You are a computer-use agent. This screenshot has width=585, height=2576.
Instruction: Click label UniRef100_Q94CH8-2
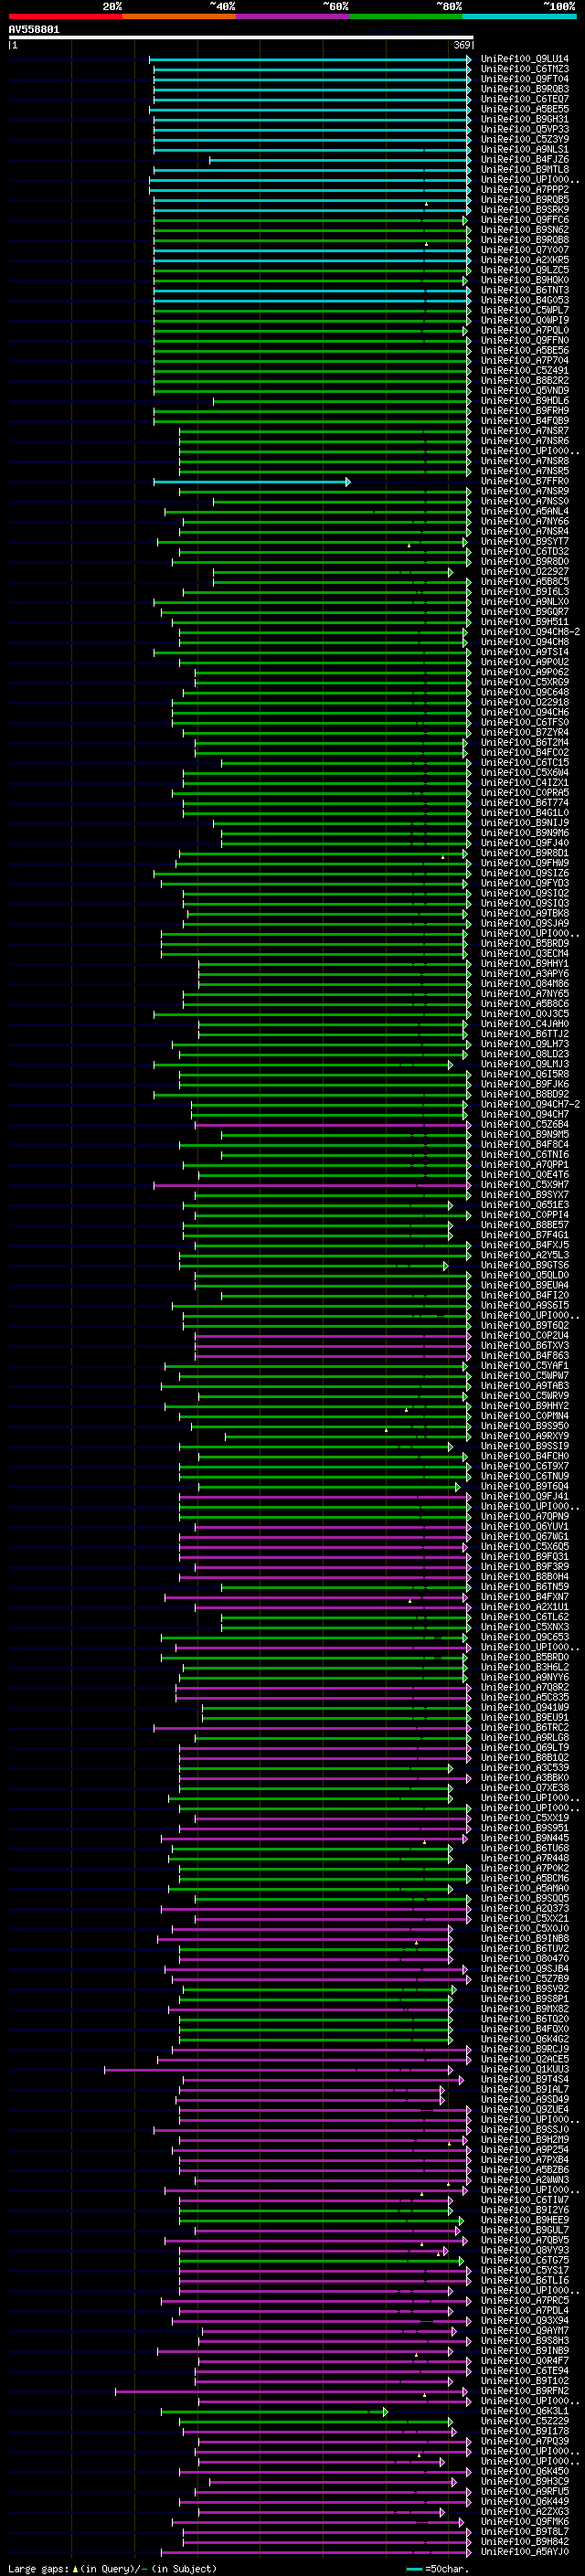[x=530, y=632]
